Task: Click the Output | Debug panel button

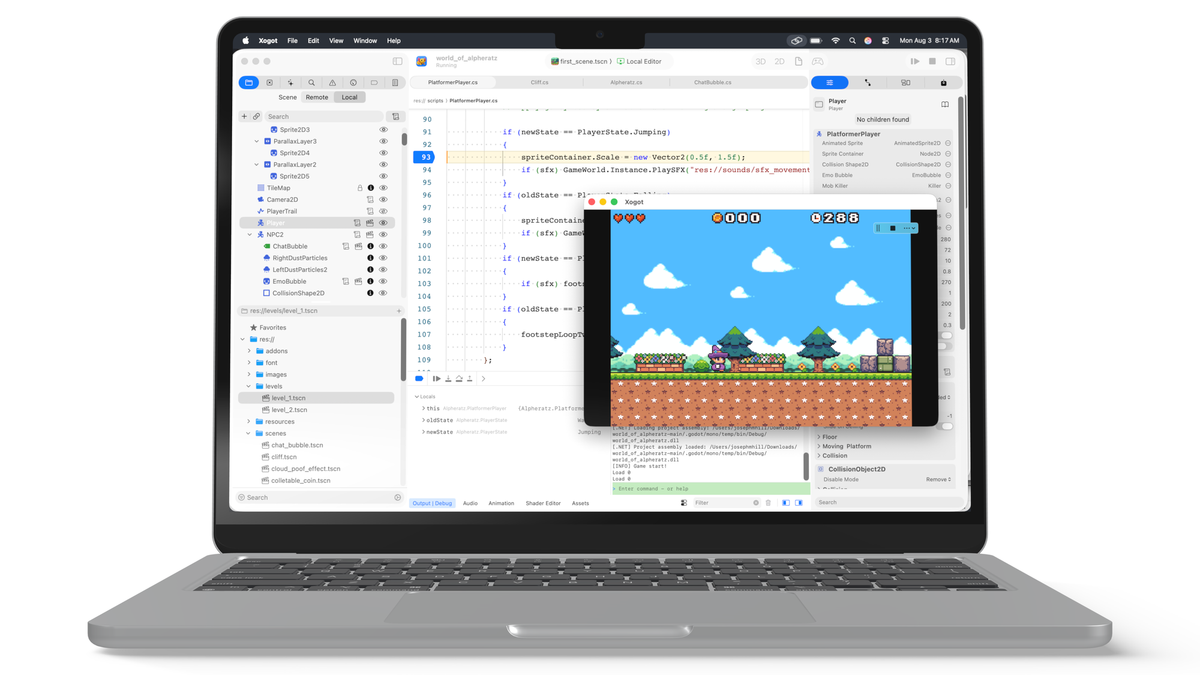Action: pos(433,503)
